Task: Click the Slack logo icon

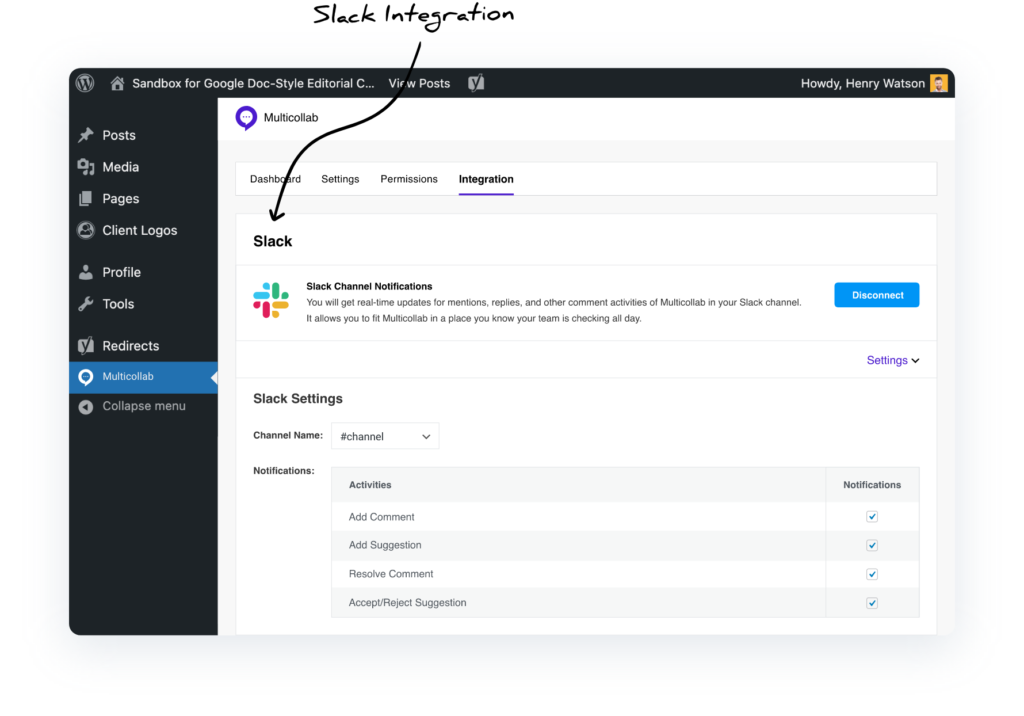Action: point(271,301)
